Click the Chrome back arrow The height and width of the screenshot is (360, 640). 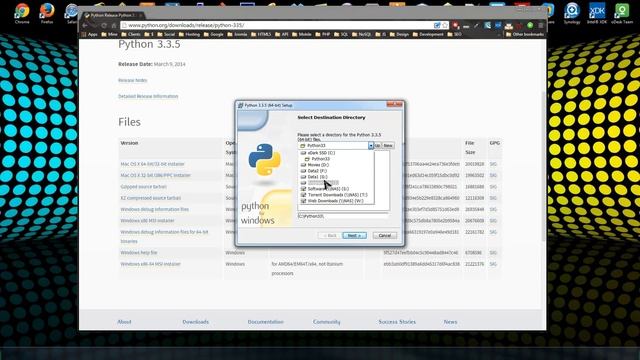point(85,25)
